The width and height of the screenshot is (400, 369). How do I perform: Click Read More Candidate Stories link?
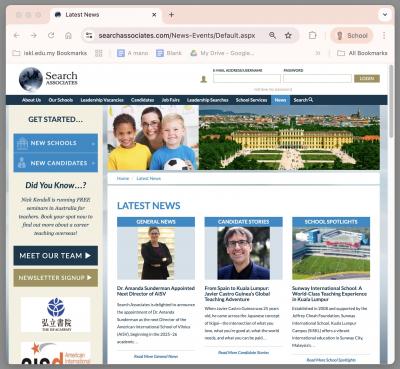(x=243, y=352)
